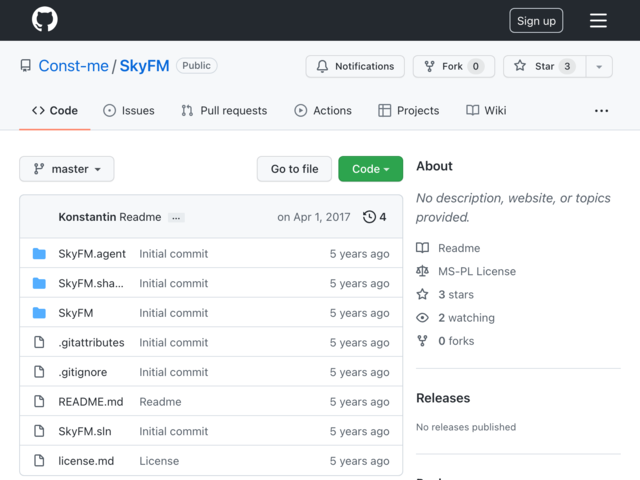Viewport: 640px width, 480px height.
Task: Open the License commit message link
Action: 159,461
